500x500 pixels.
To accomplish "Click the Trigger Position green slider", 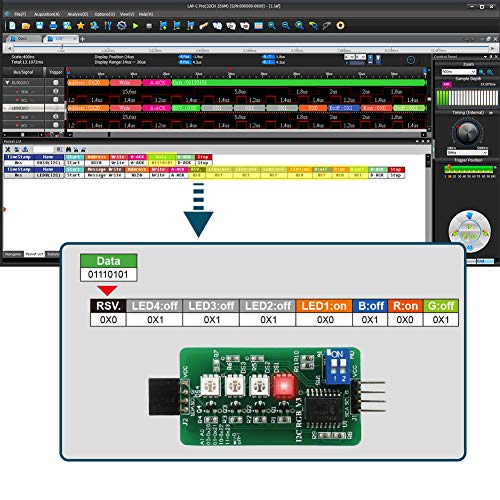I will (470, 169).
